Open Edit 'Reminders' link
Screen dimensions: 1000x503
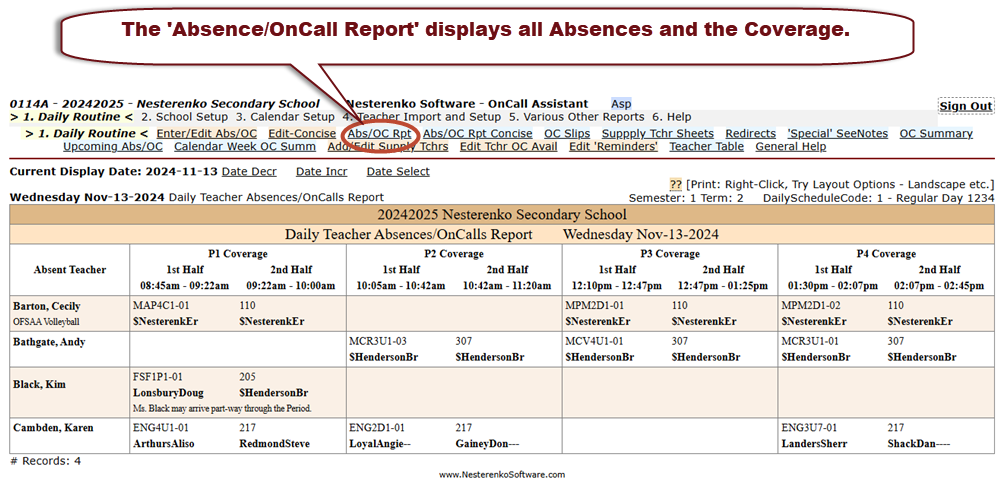point(613,147)
